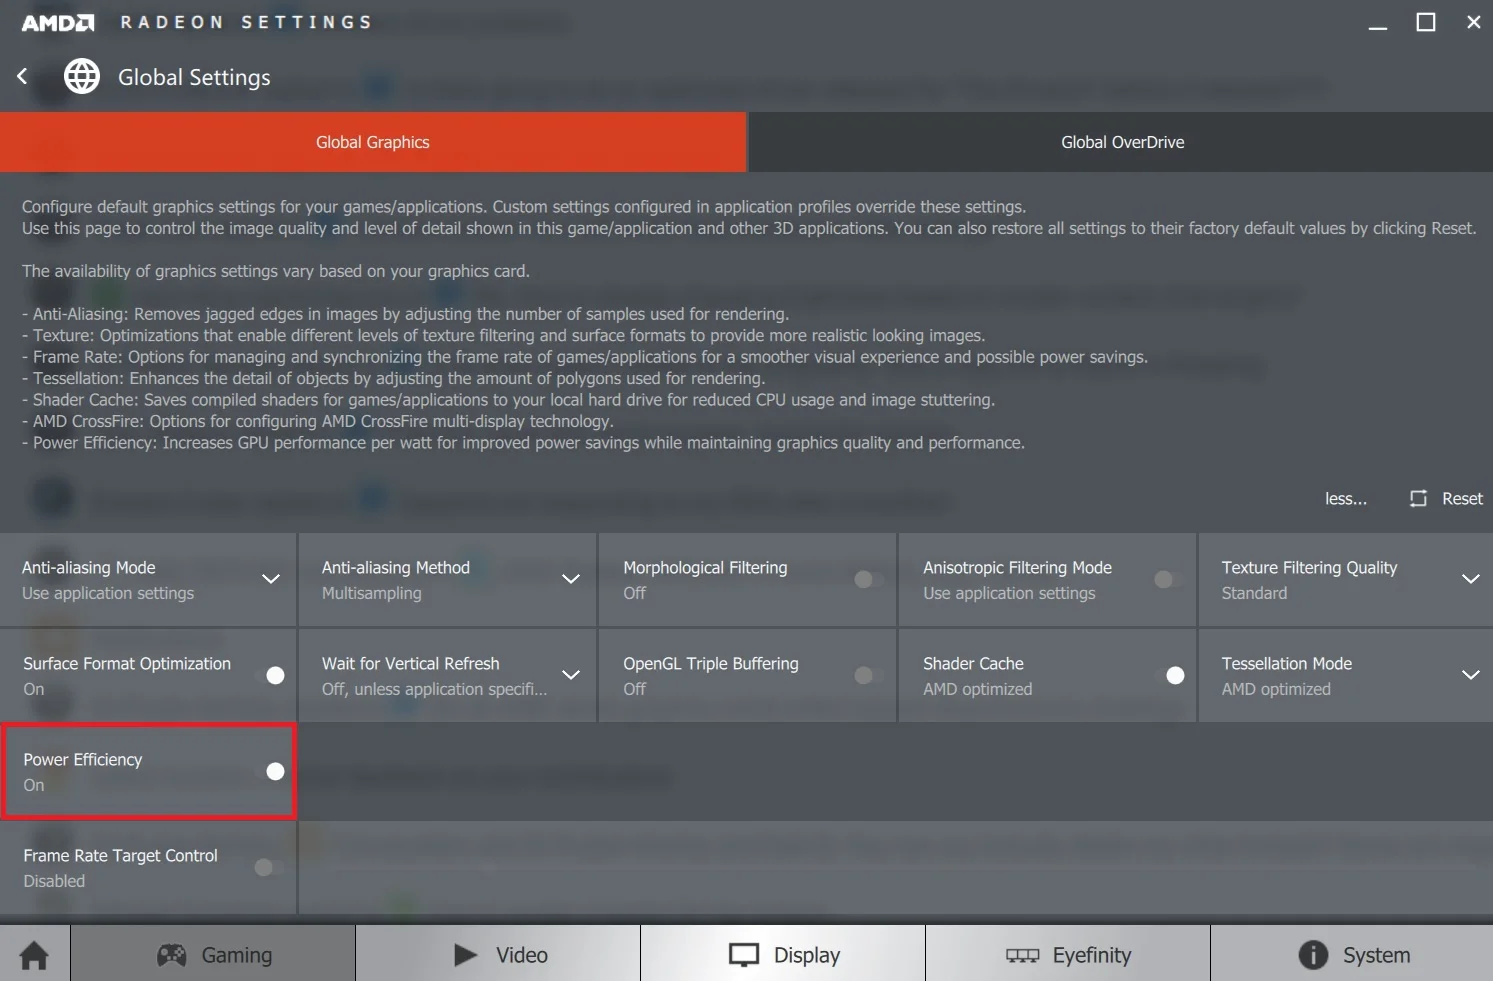Click the back arrow icon
Viewport: 1493px width, 981px height.
pos(22,76)
